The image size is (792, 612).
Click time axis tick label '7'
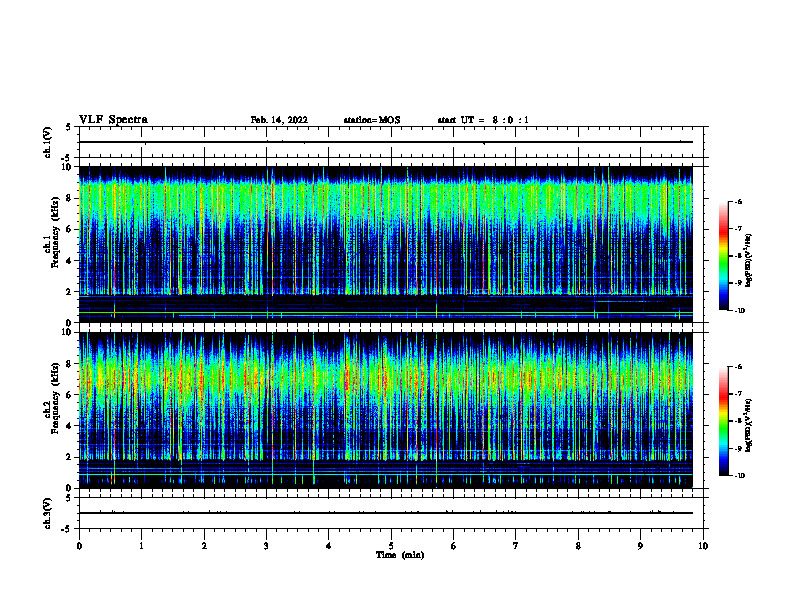(x=516, y=546)
